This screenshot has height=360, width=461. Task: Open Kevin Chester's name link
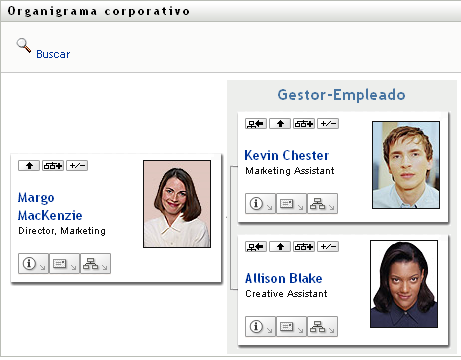pos(287,155)
